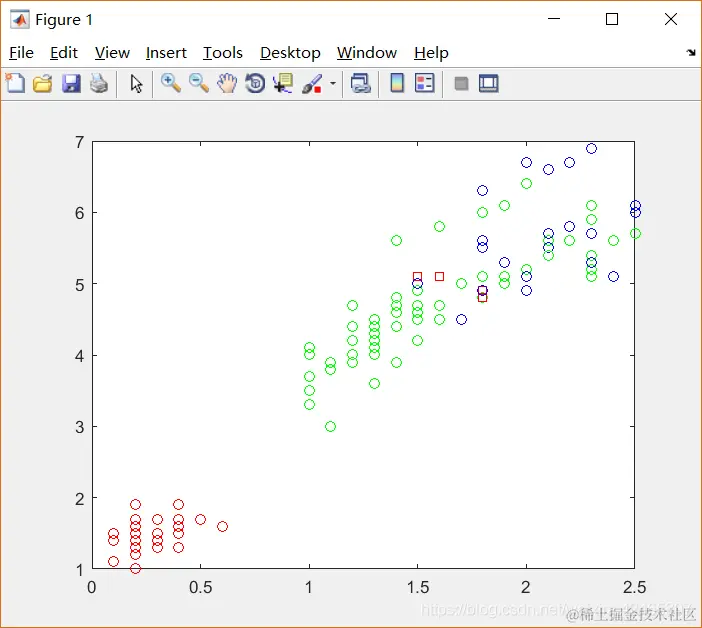
Task: Click the x-axis label 1.5
Action: [x=418, y=587]
